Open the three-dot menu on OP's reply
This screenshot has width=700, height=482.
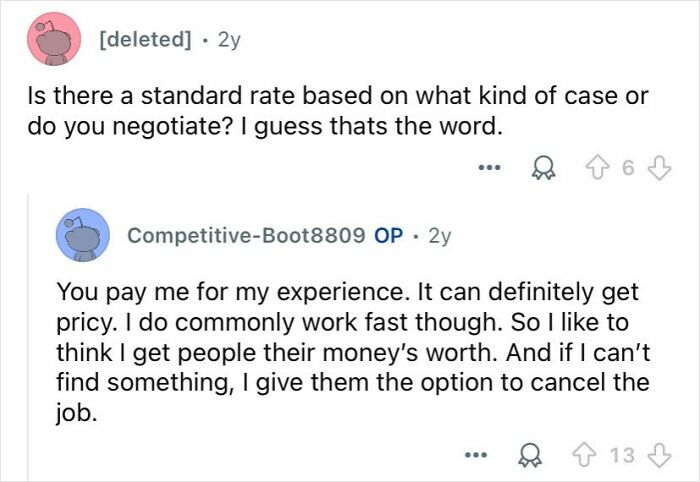476,455
